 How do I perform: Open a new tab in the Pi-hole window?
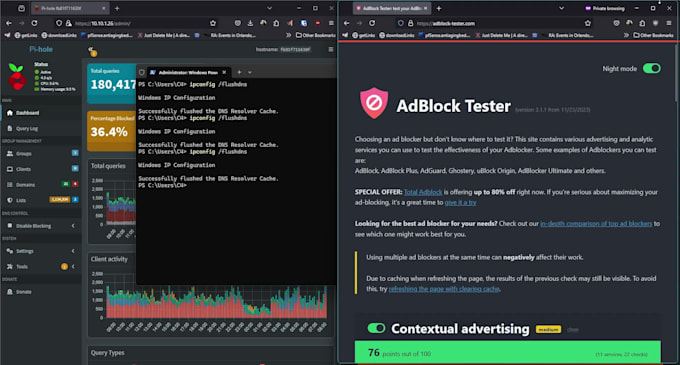coord(117,8)
